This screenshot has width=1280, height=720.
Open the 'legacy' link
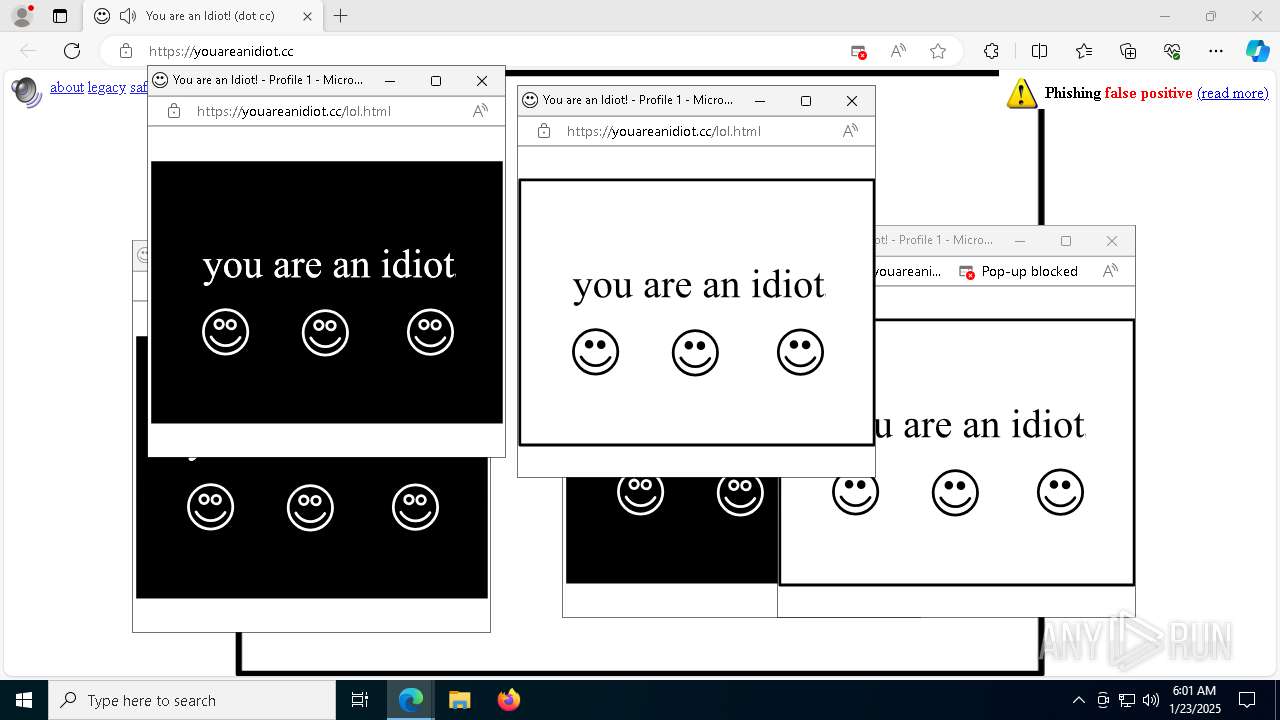pos(107,88)
